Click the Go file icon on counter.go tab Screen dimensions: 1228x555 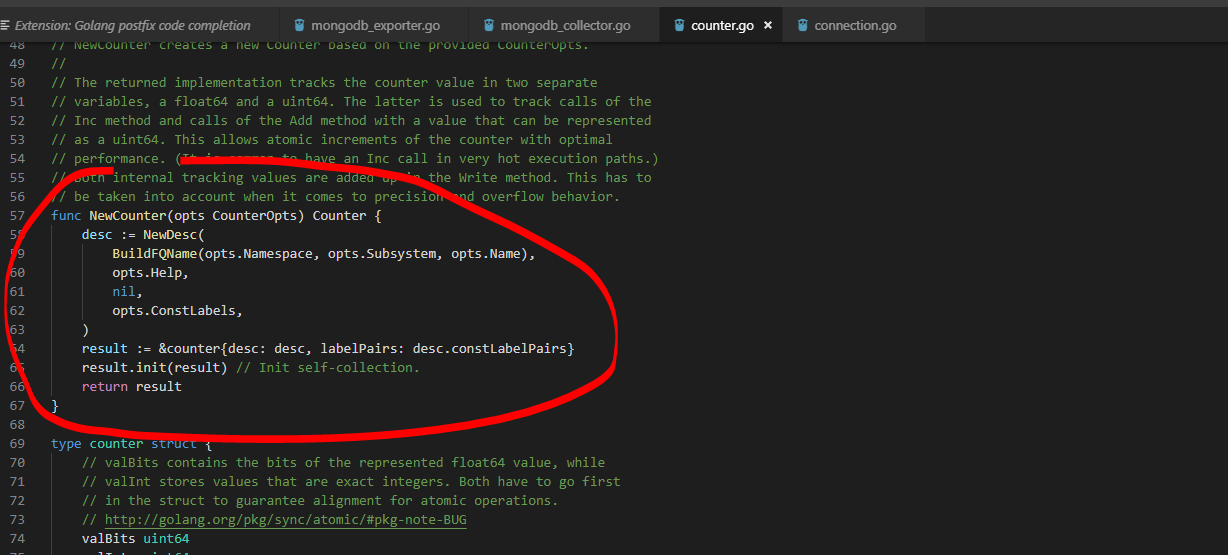[x=679, y=25]
